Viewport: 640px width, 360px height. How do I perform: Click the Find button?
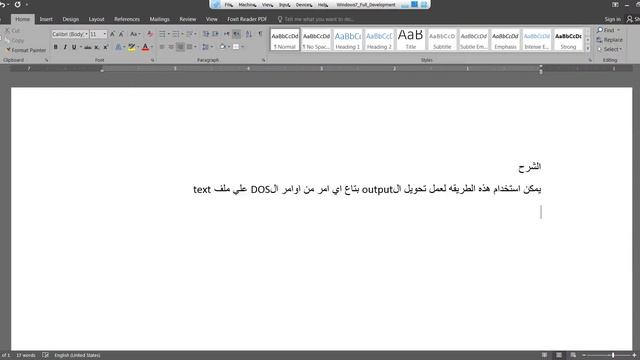[608, 30]
